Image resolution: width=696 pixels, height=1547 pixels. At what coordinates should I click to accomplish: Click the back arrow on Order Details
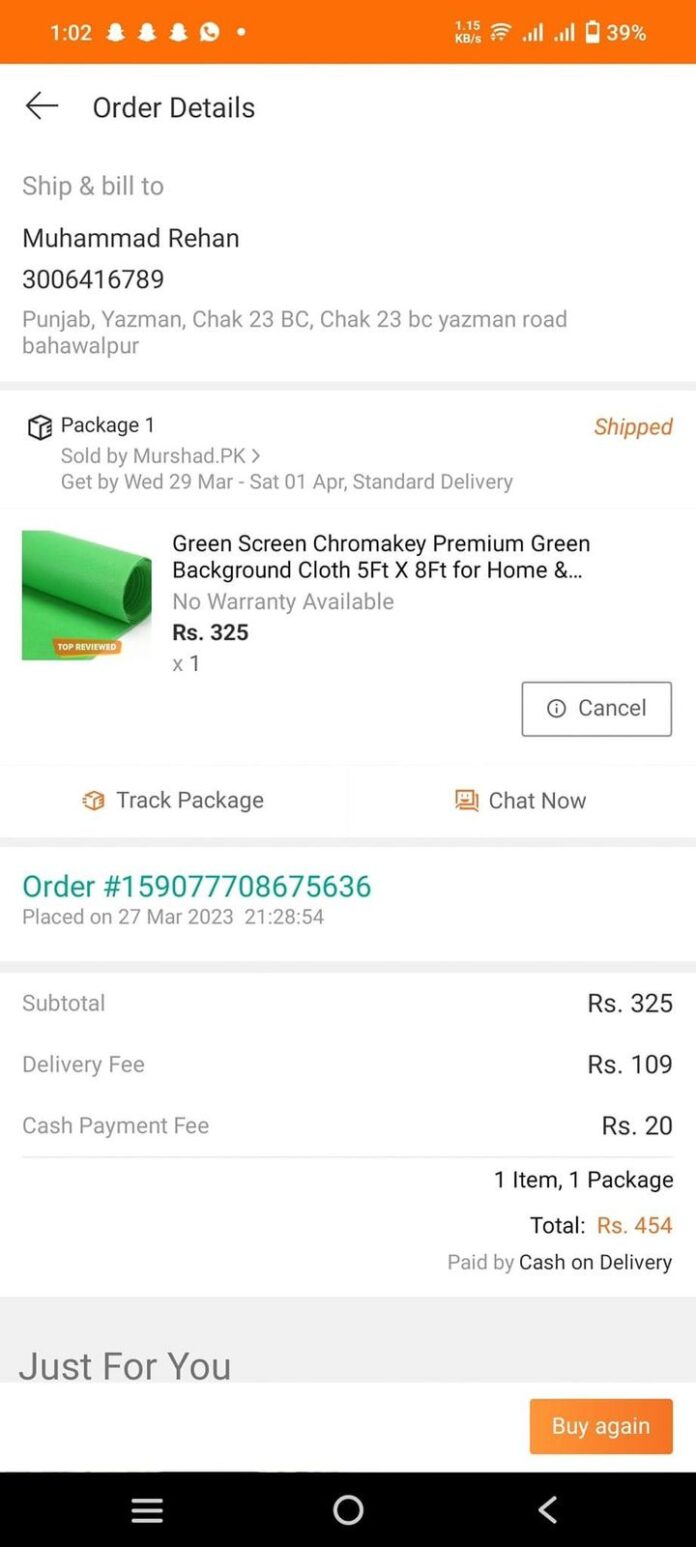41,107
